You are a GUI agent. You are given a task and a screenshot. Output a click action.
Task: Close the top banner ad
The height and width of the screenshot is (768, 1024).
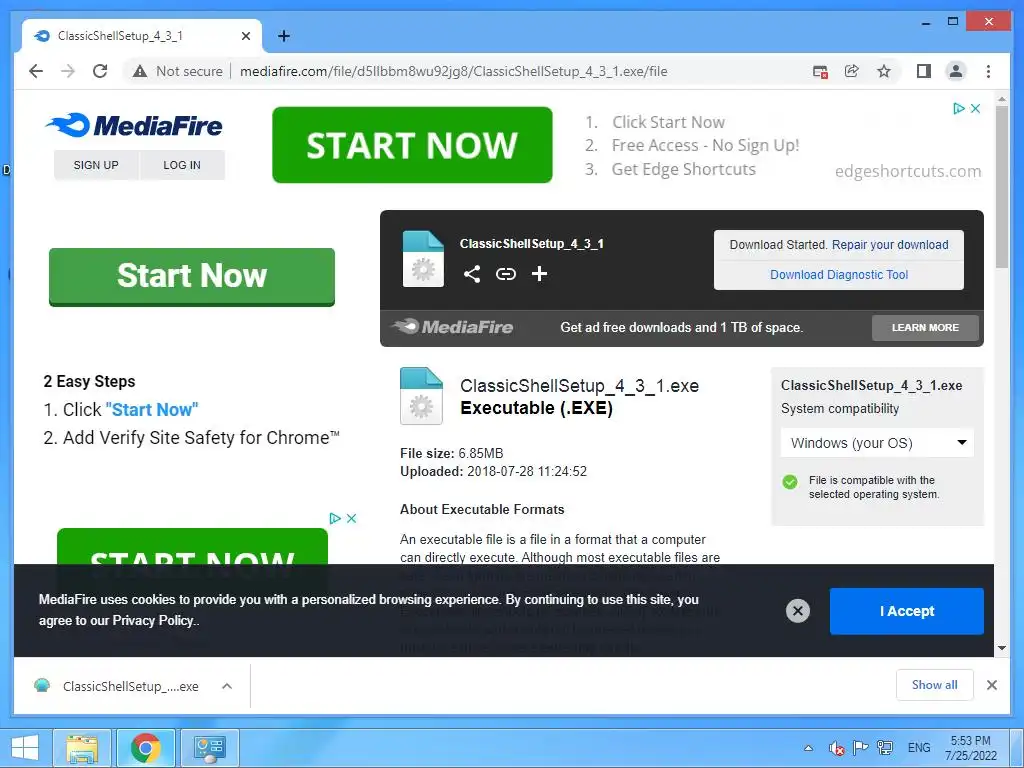975,108
